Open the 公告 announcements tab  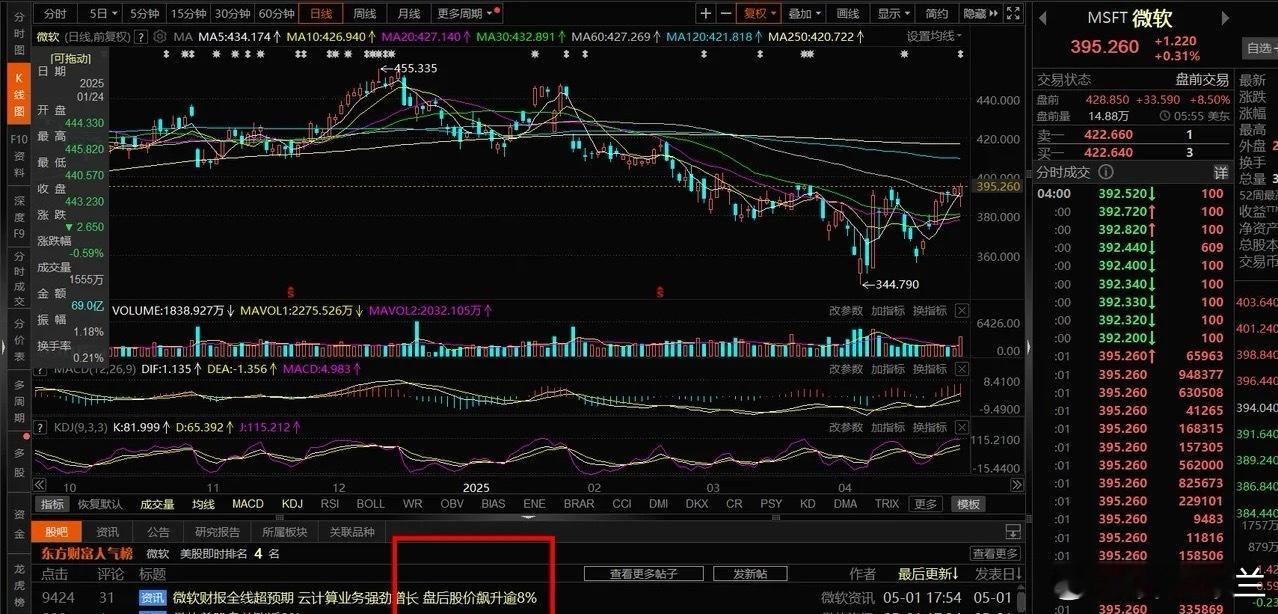[x=158, y=532]
